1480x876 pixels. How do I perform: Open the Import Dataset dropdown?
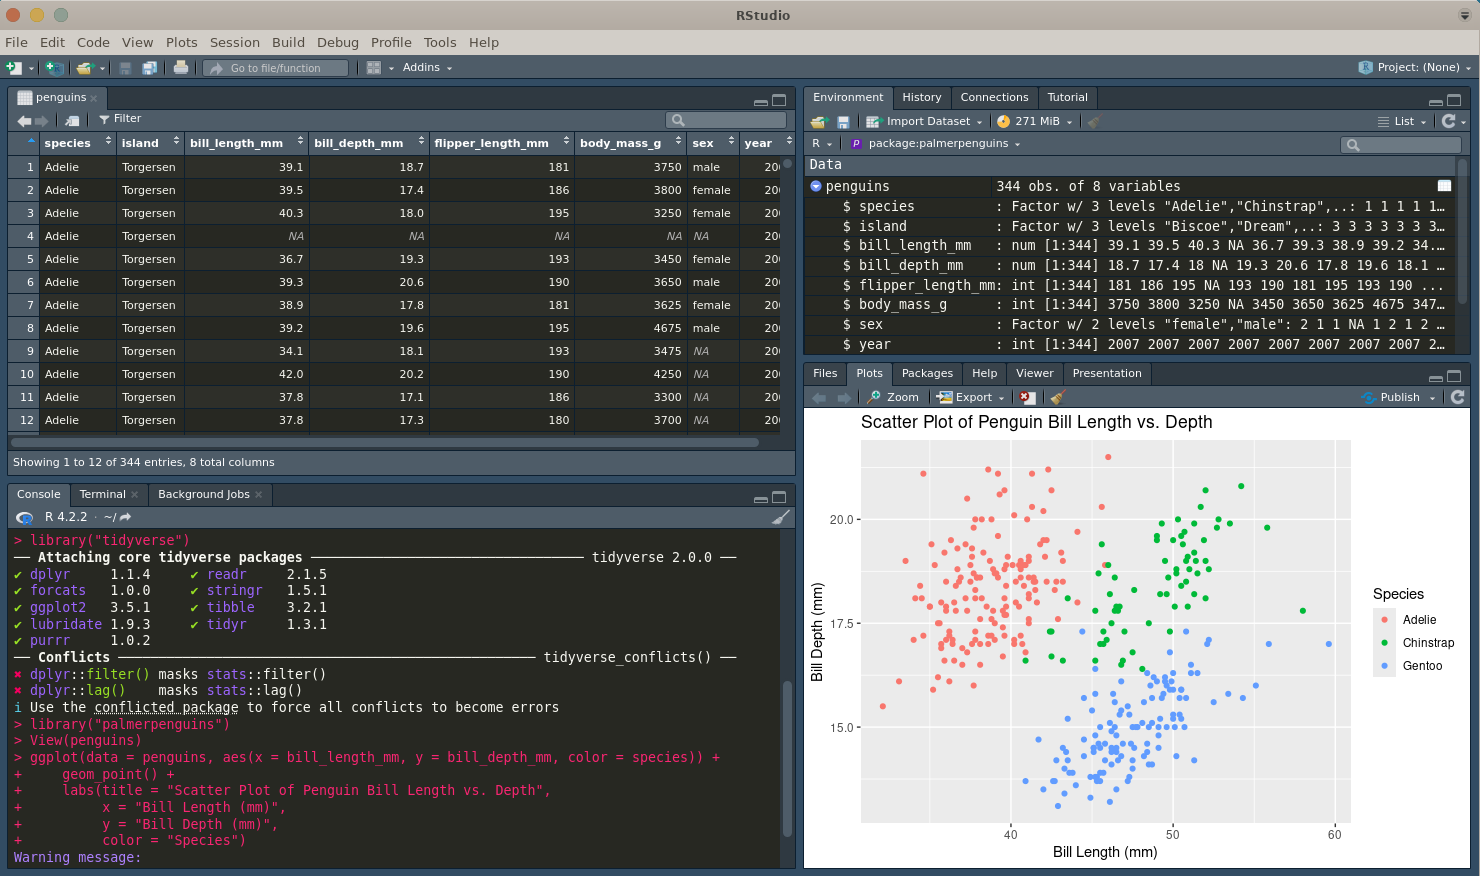point(925,122)
